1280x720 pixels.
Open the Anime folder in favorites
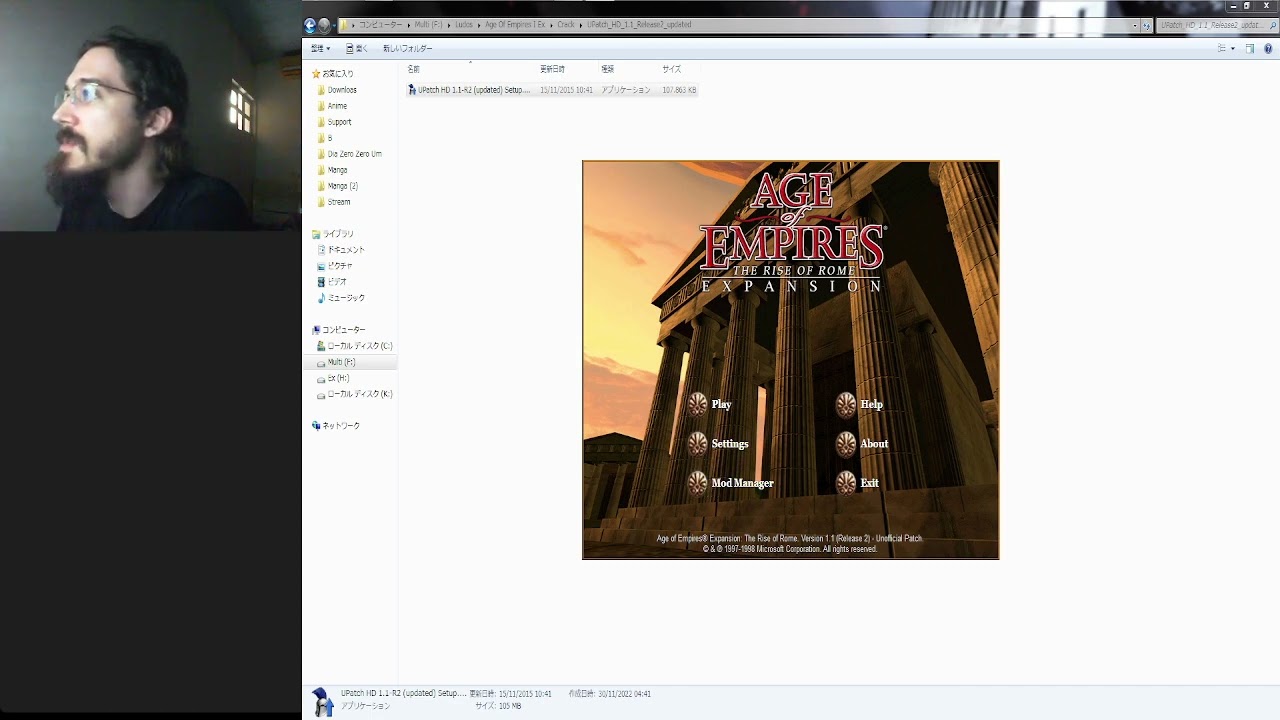point(337,106)
